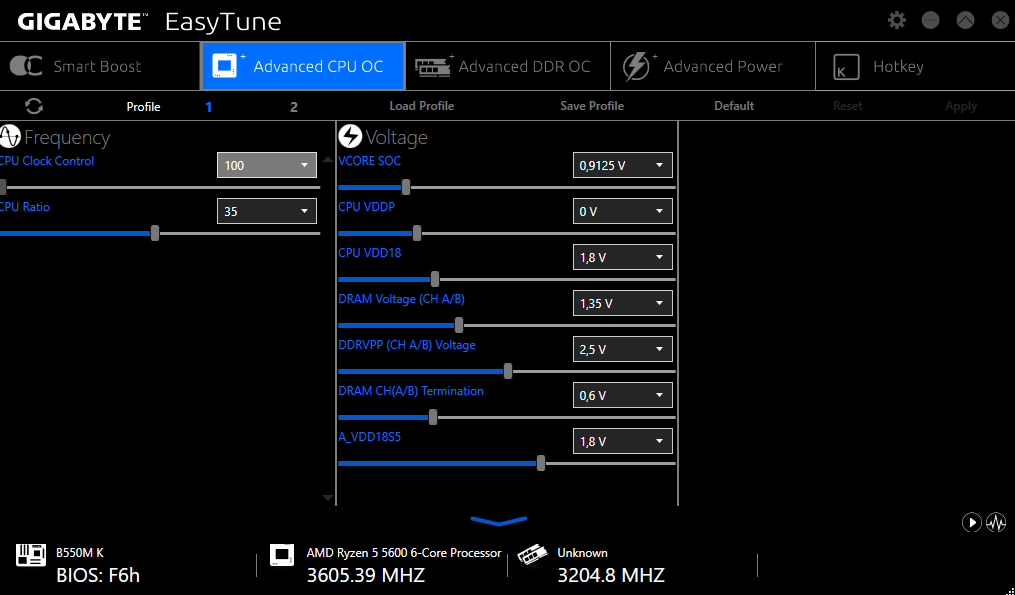Open EasyTune settings gear
The height and width of the screenshot is (595, 1015).
pyautogui.click(x=897, y=20)
